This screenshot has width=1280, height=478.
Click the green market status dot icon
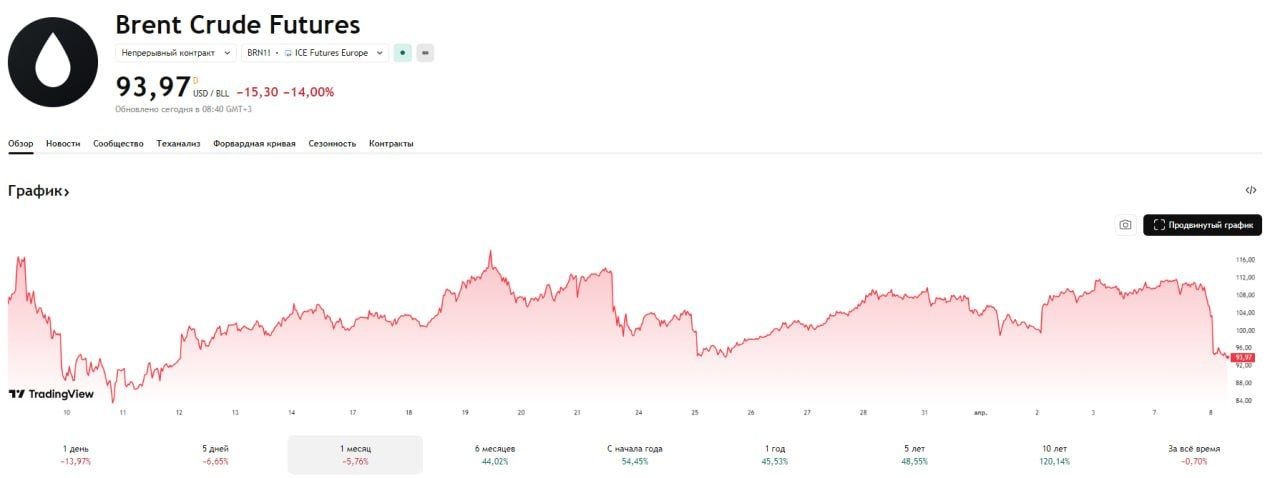402,53
